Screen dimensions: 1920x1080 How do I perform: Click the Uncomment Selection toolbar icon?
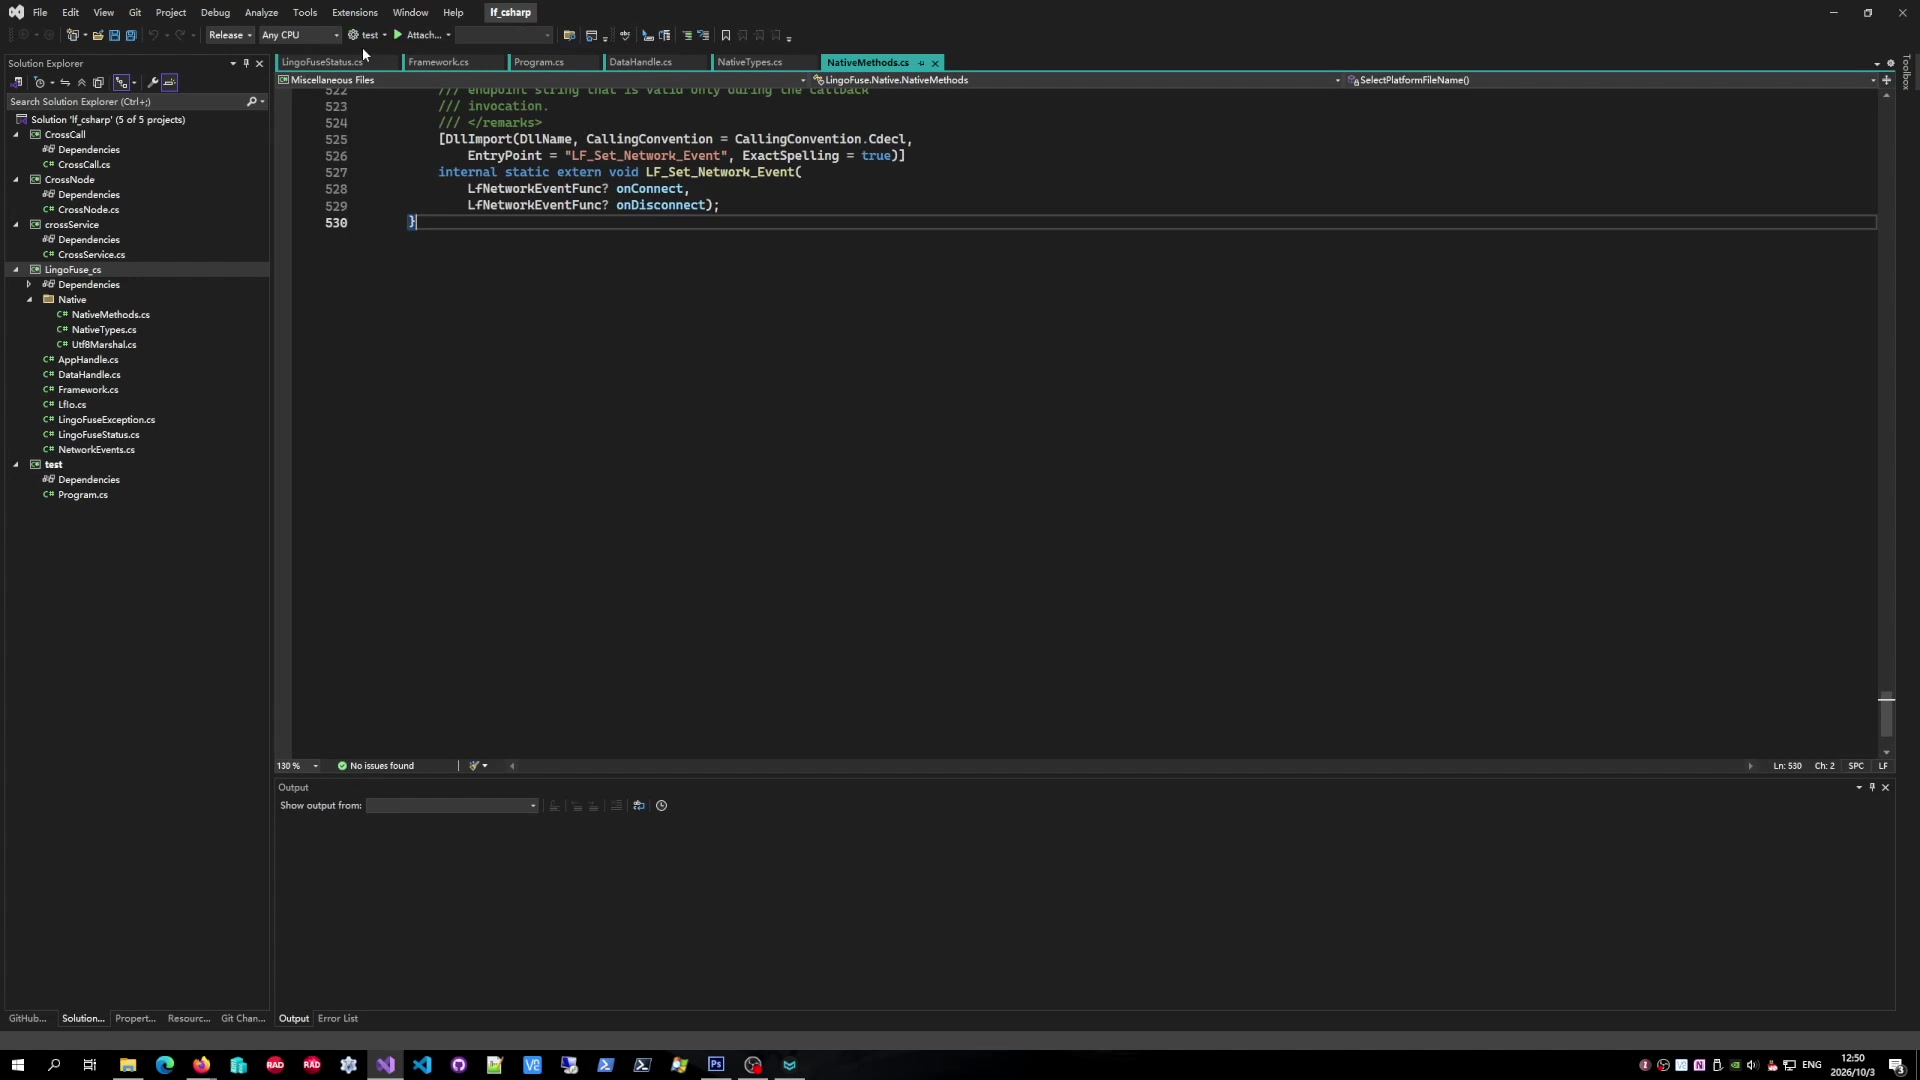703,35
